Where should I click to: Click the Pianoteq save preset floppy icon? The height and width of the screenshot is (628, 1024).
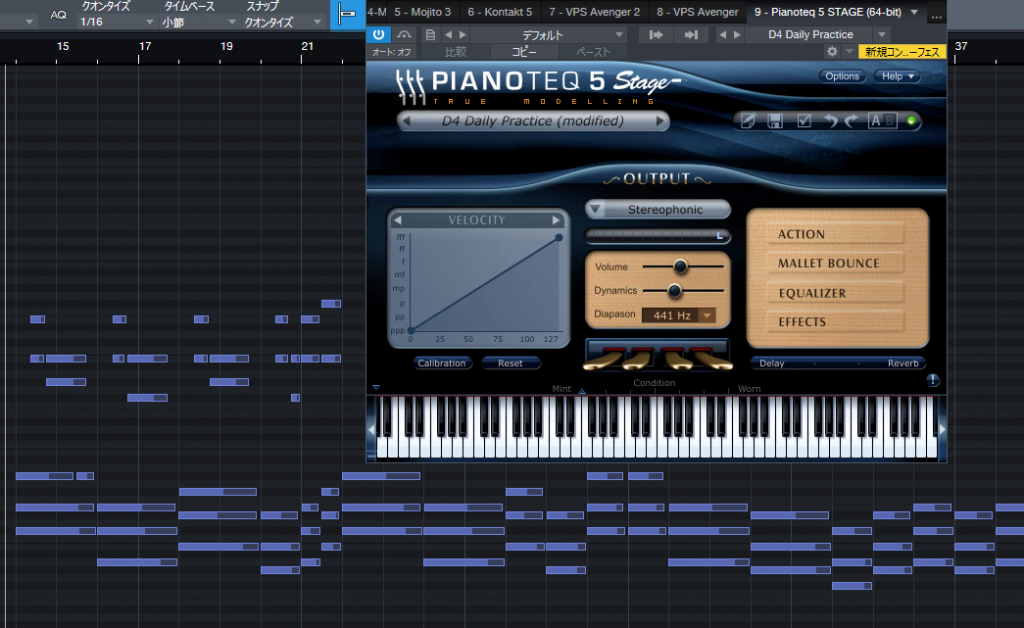[775, 121]
